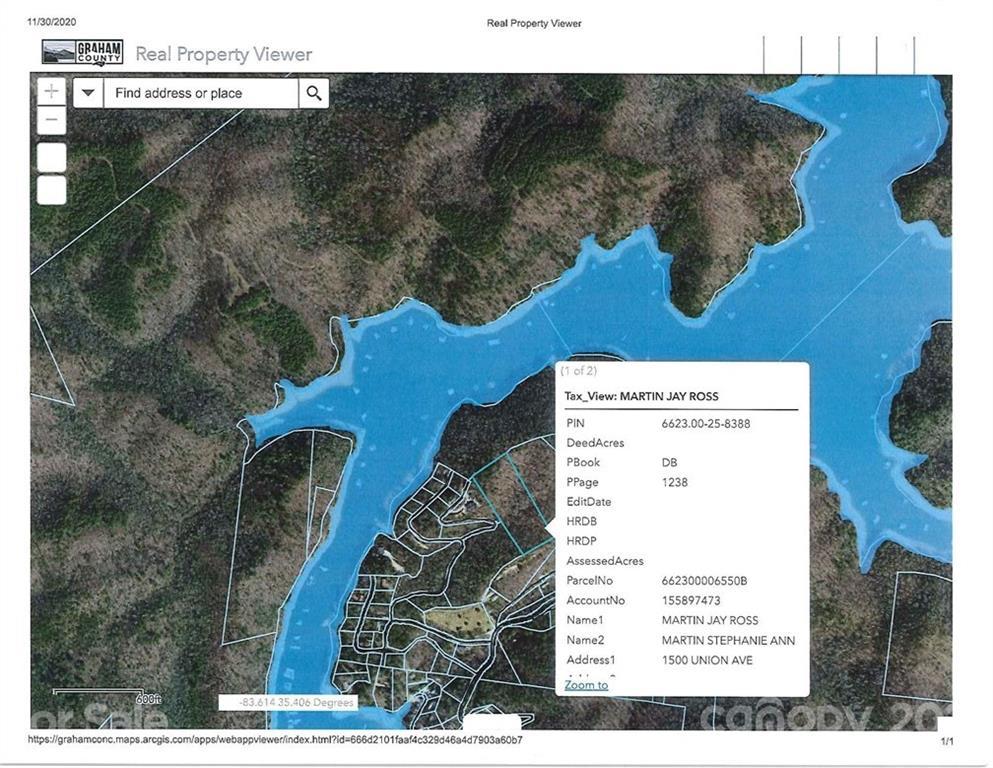Click the Graham County logo
This screenshot has width=993, height=768.
(82, 53)
